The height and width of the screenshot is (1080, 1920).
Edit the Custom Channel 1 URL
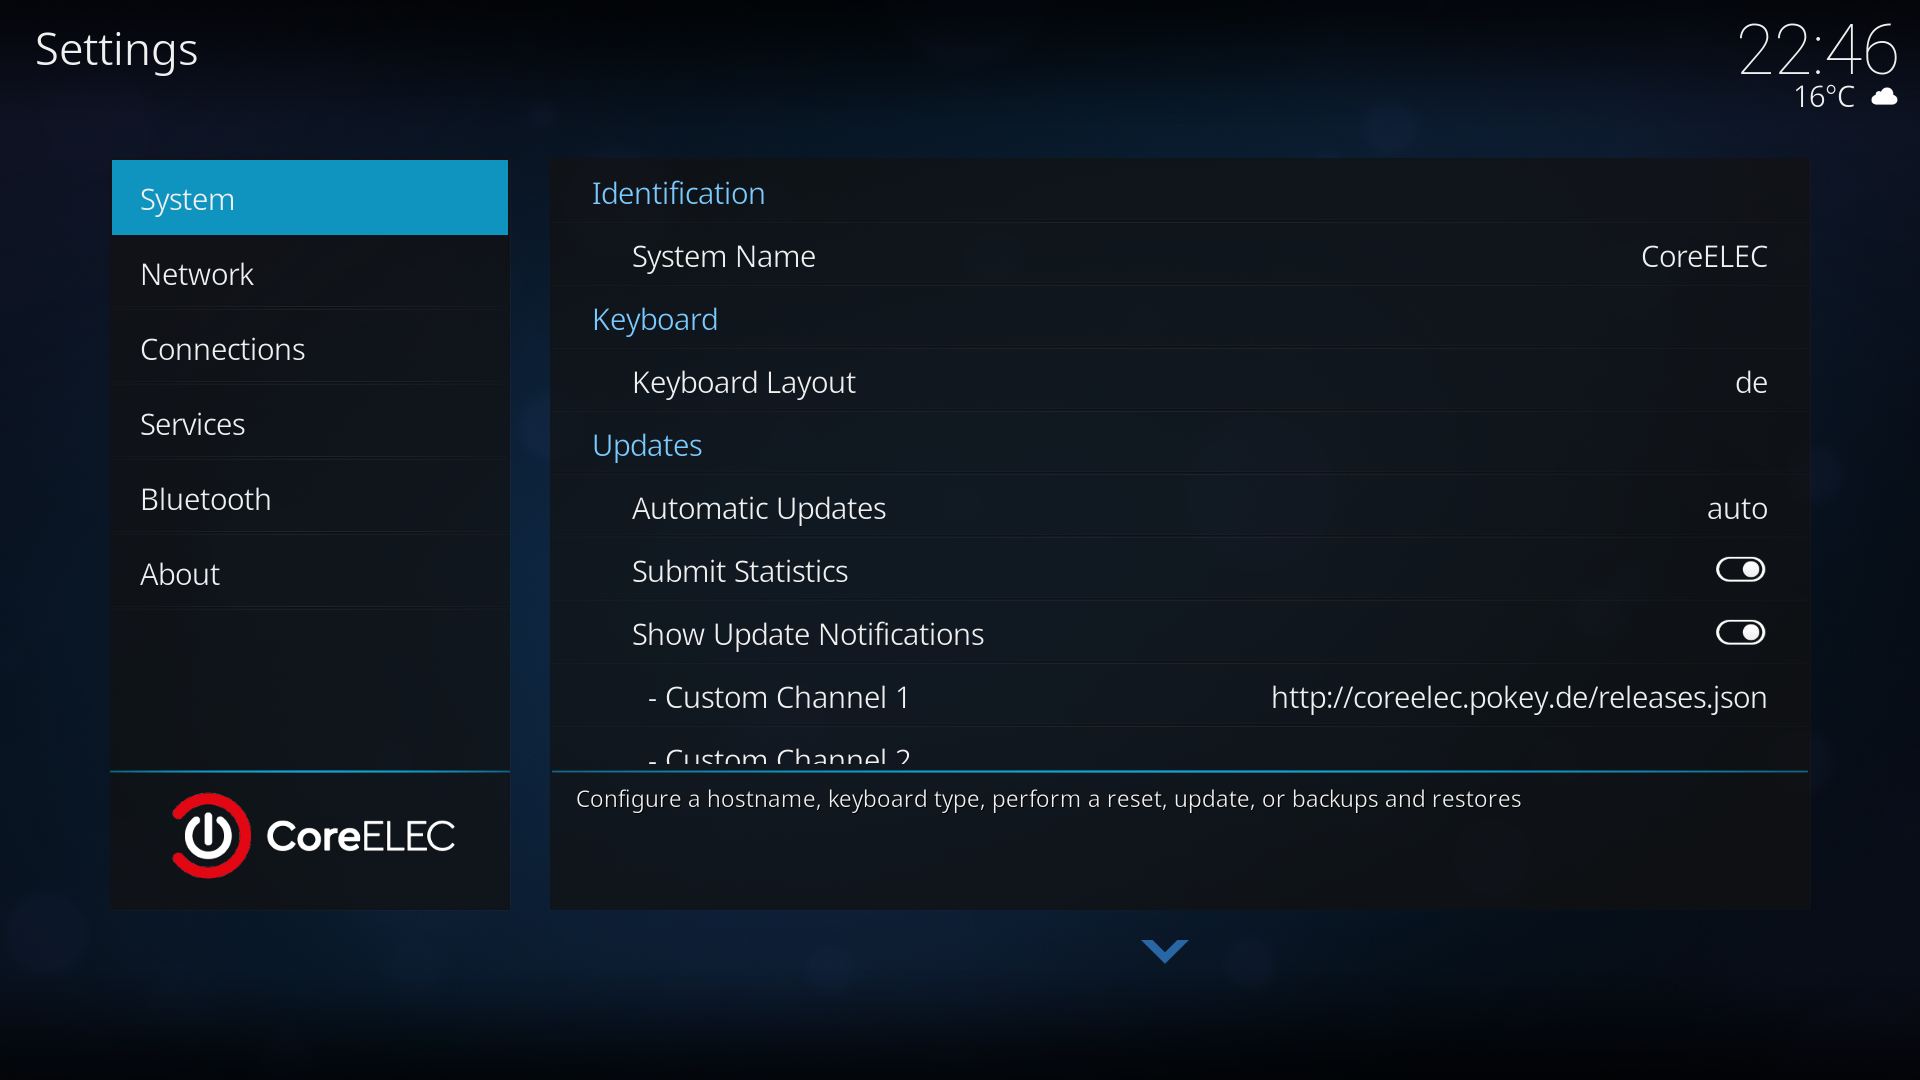(1180, 697)
